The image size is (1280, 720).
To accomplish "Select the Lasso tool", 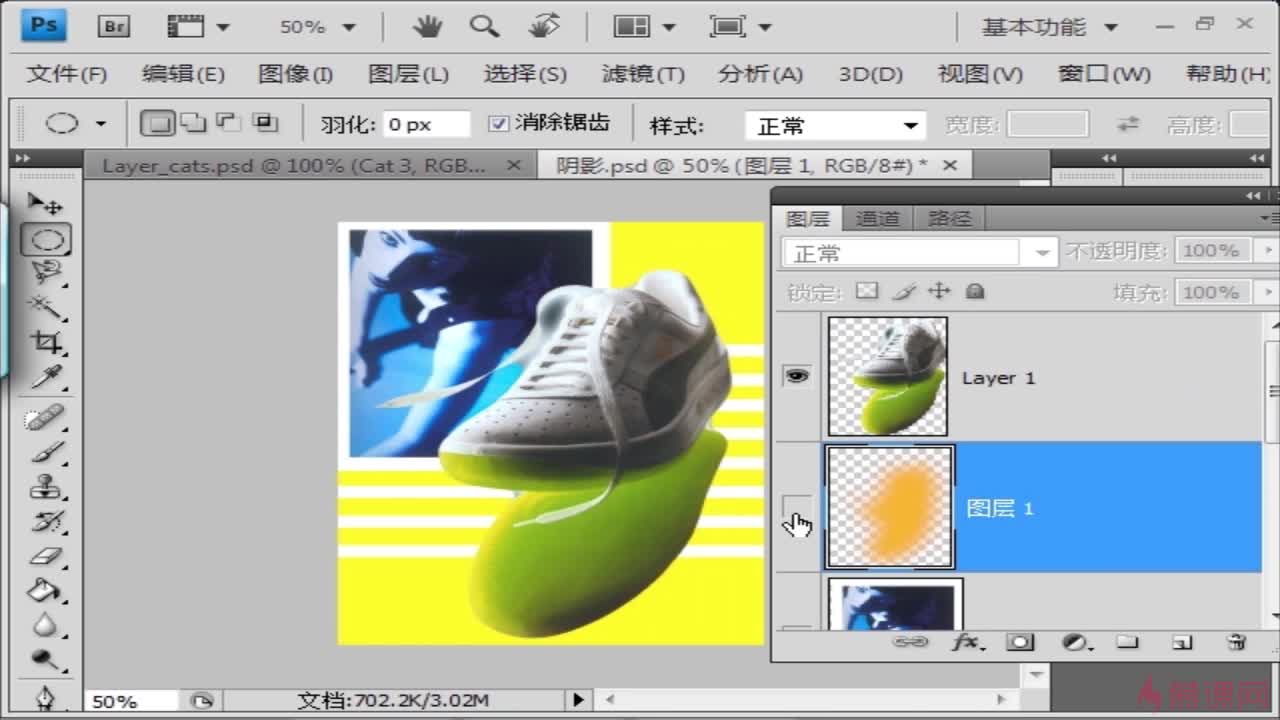I will [x=46, y=273].
